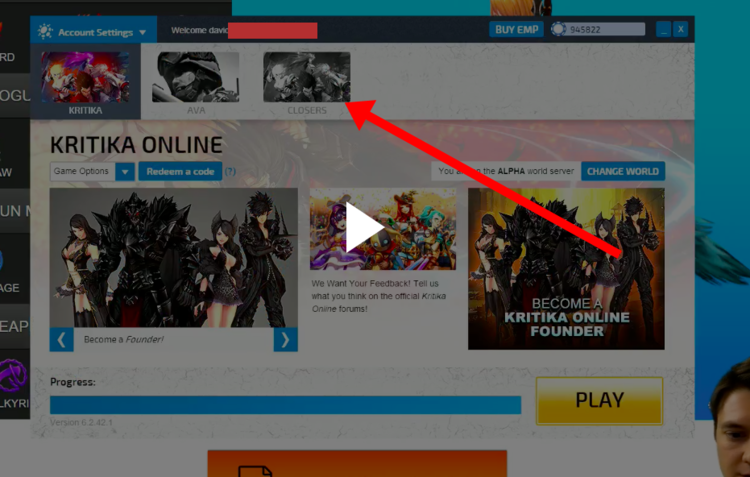
Task: Select the CLOSERS game thumbnail
Action: [x=306, y=78]
